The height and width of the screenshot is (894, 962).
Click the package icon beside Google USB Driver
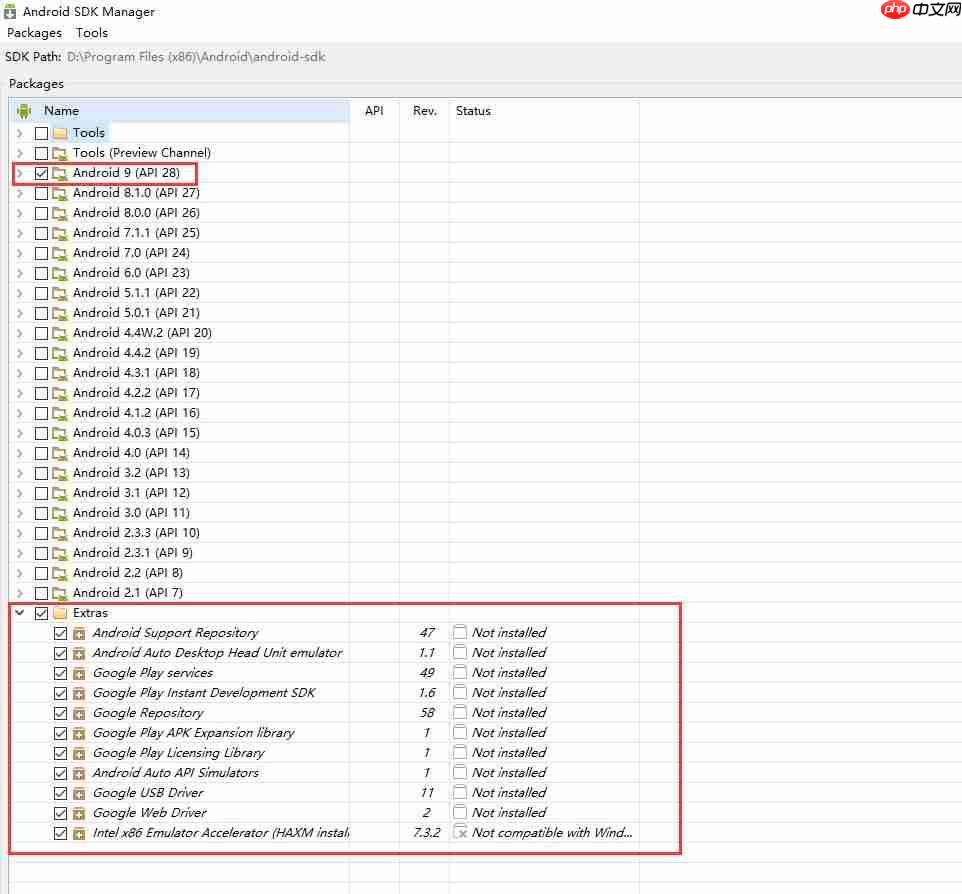pos(80,792)
